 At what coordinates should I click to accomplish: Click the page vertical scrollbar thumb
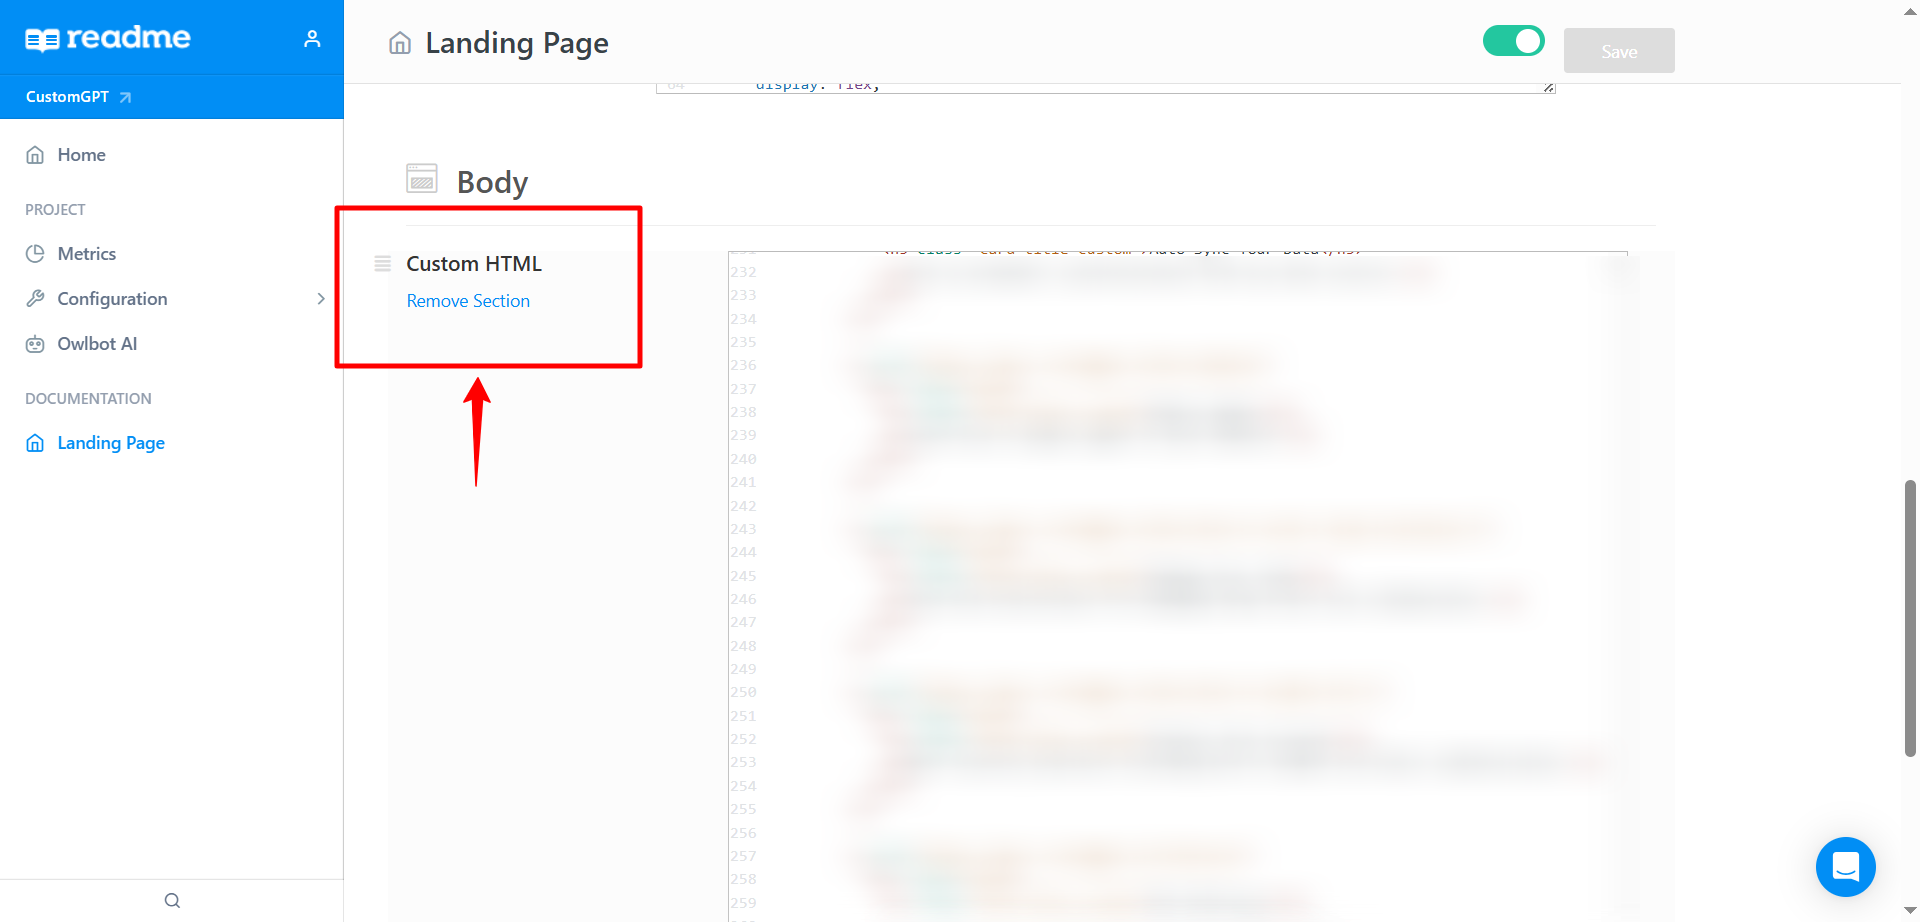1910,618
